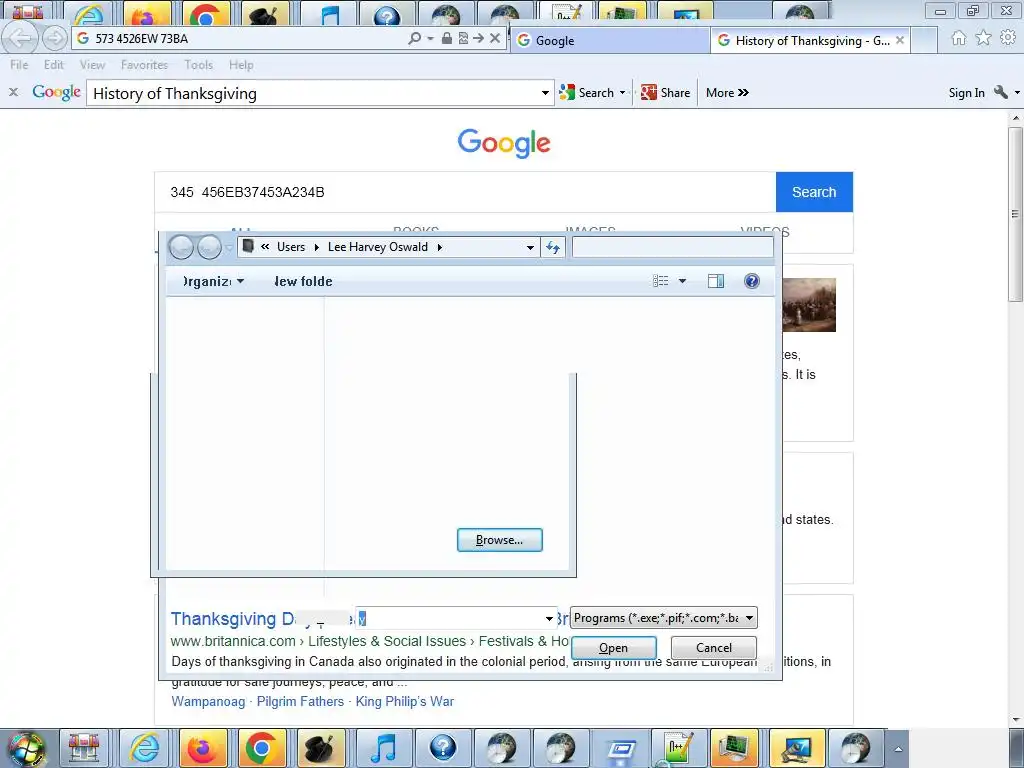Click the Thanksgiving painting thumbnail
Image resolution: width=1024 pixels, height=768 pixels.
tap(809, 305)
